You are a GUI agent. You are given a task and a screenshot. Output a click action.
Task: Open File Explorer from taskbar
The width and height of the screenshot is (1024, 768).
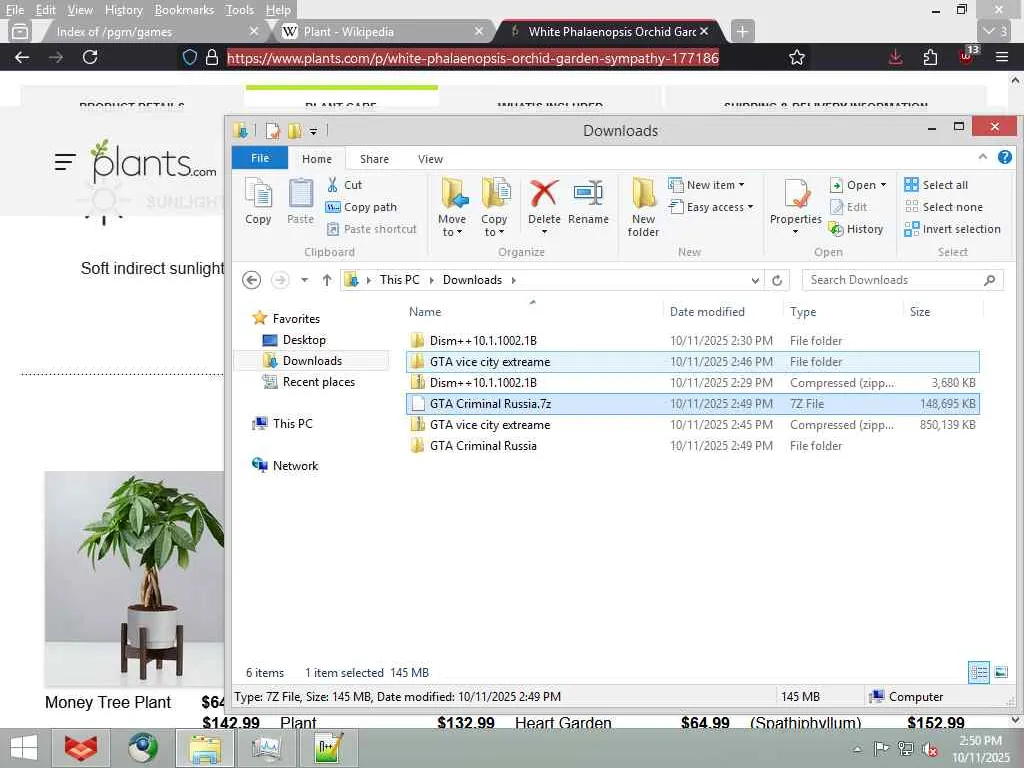(204, 748)
